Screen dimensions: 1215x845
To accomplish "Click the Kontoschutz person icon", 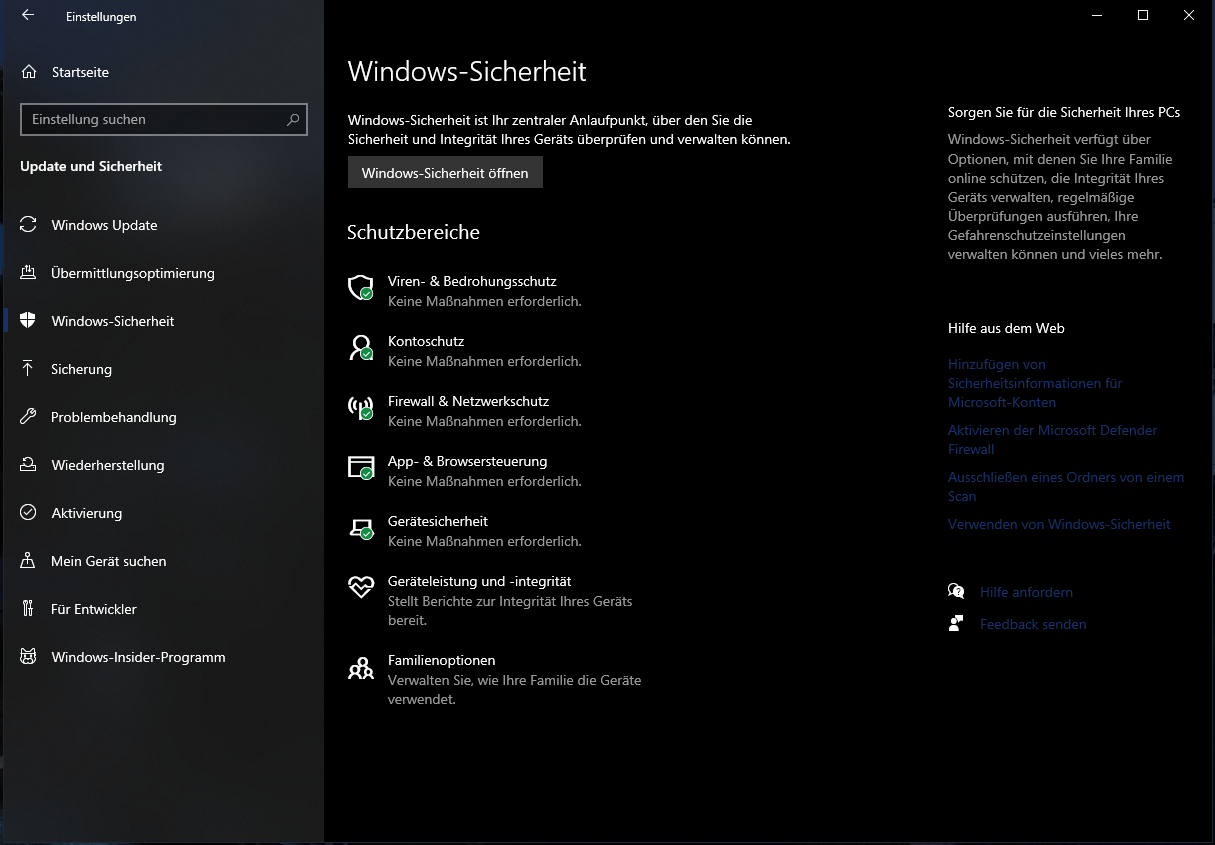I will [360, 348].
